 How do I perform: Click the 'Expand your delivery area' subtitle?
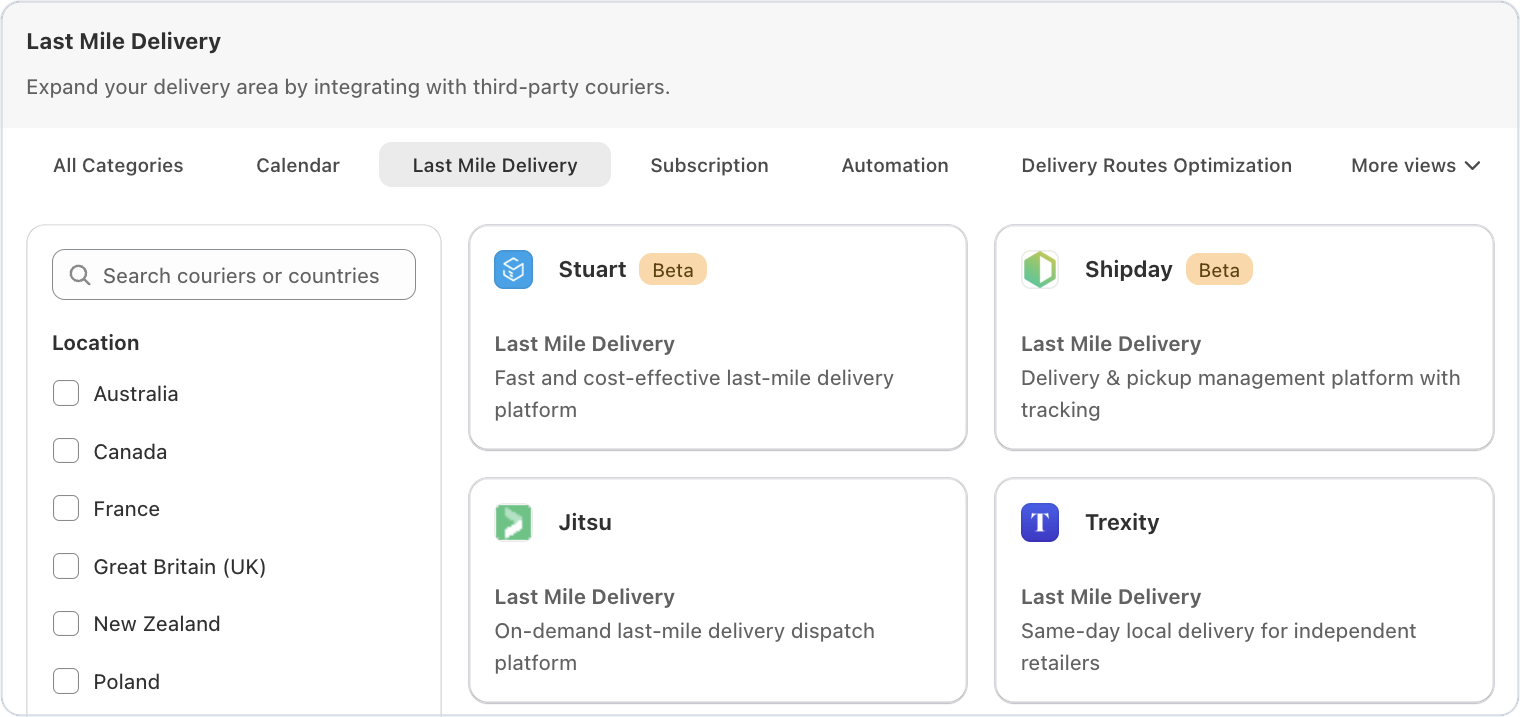coord(348,87)
